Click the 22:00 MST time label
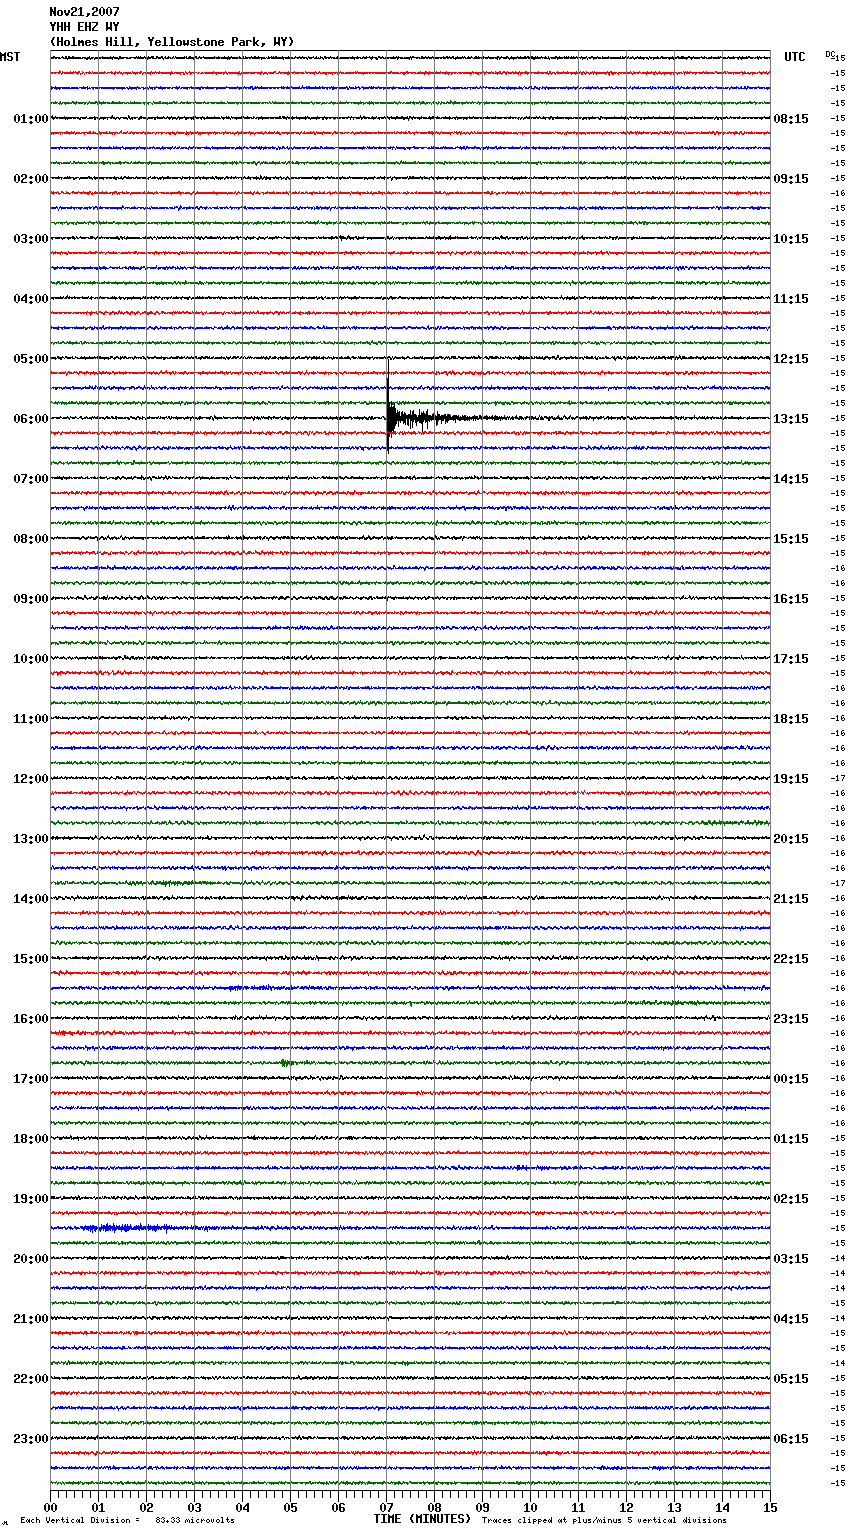850x1534 pixels. 30,1379
